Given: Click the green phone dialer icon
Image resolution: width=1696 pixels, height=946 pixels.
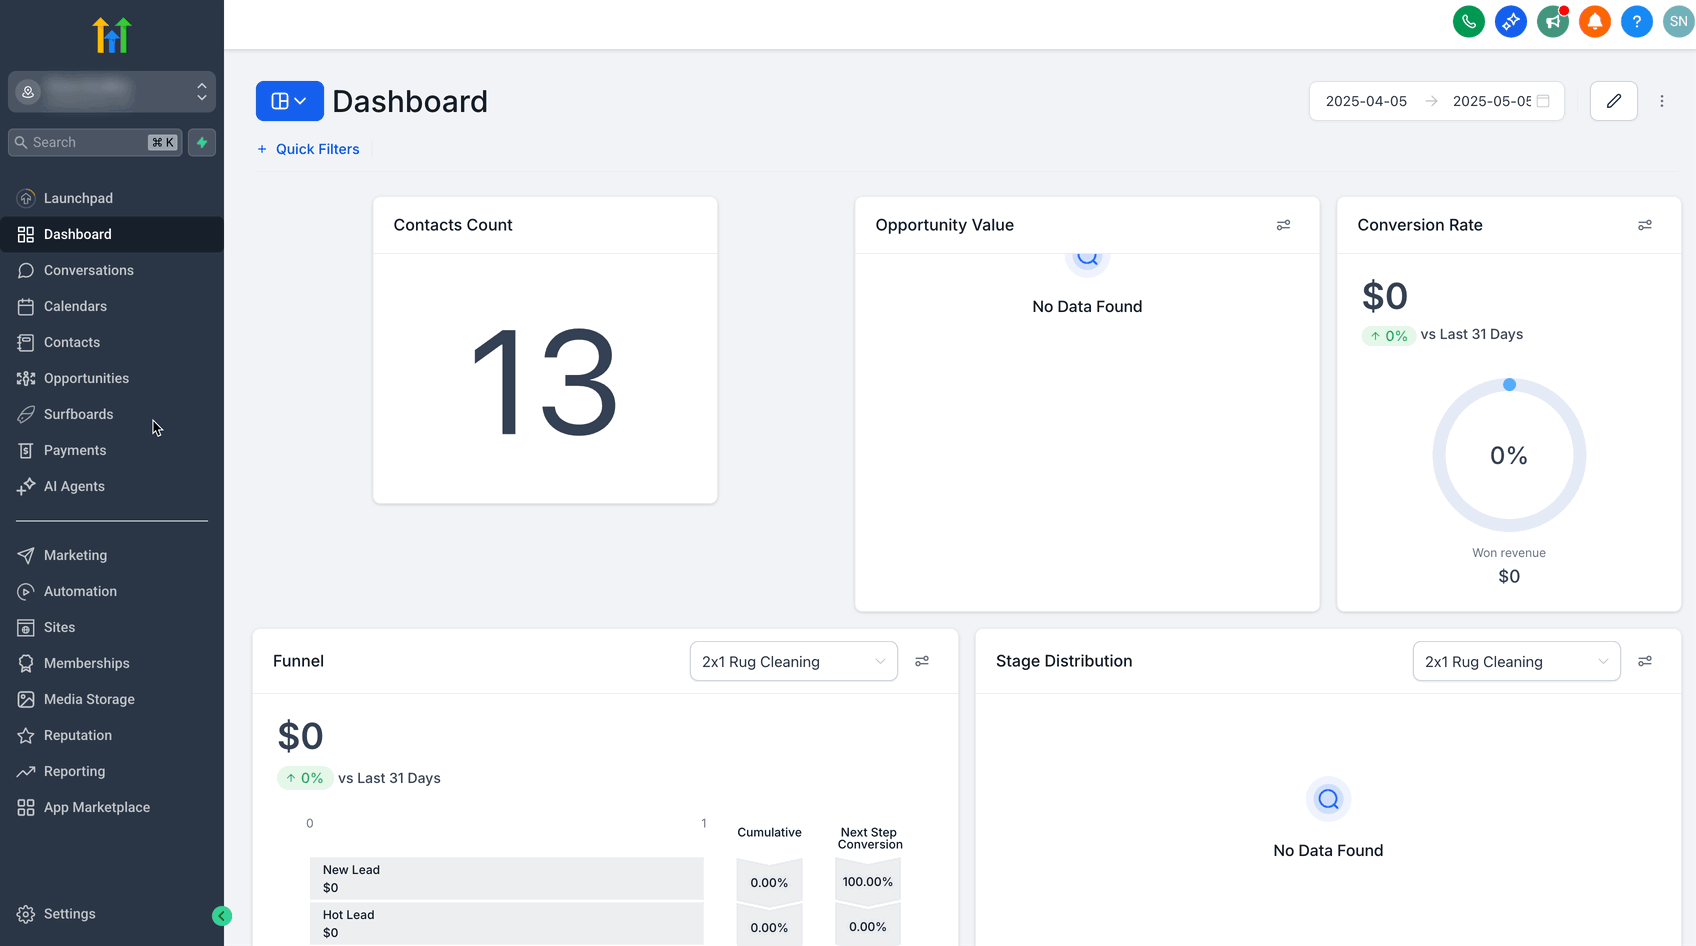Looking at the screenshot, I should (1468, 21).
